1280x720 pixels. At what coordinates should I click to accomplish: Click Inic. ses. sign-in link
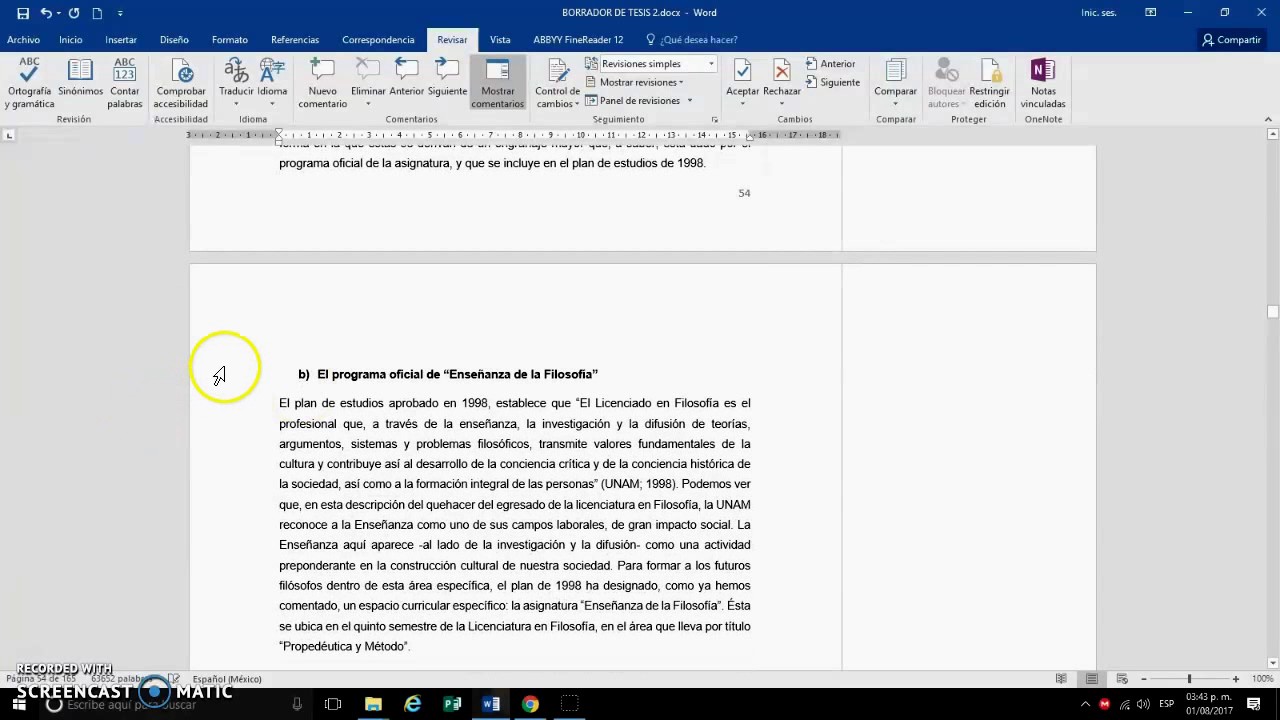click(x=1099, y=13)
